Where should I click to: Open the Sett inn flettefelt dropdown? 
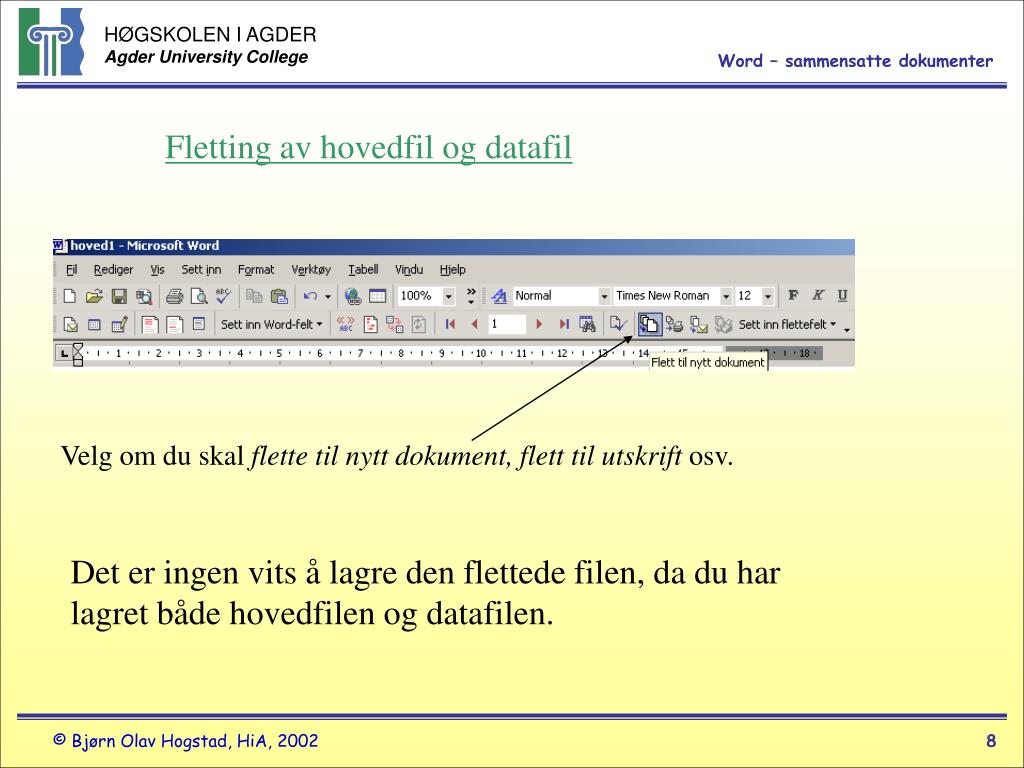787,324
